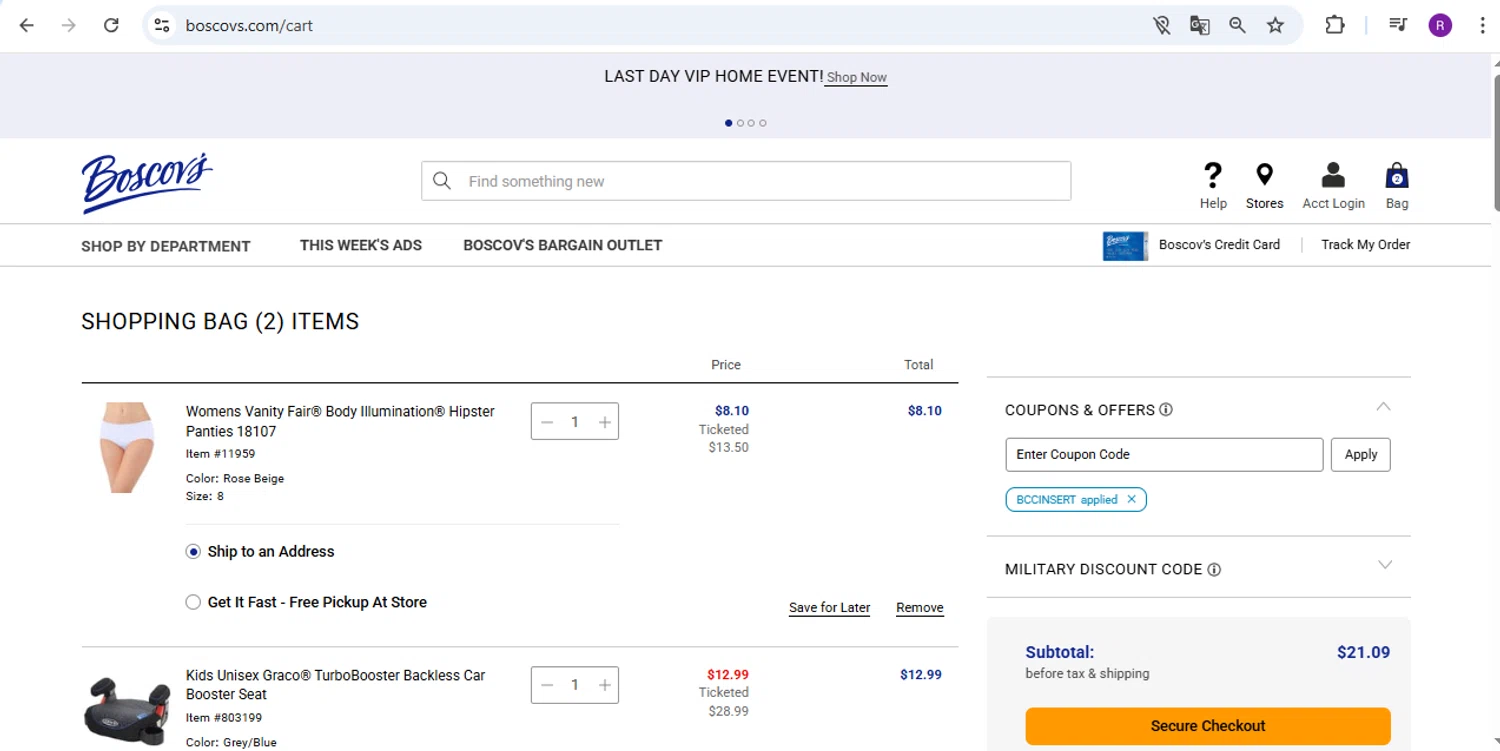Save the Vanity Fair panties for later

[829, 607]
